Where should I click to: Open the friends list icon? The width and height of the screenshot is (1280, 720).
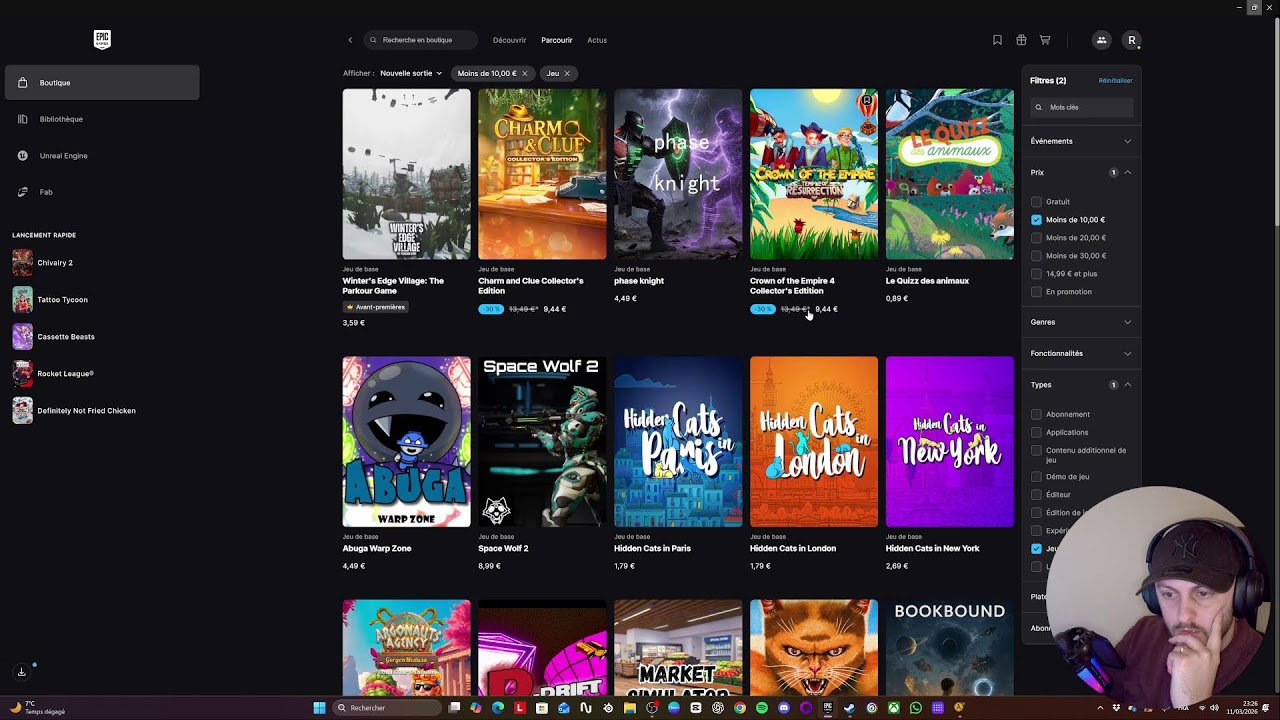tap(1101, 40)
